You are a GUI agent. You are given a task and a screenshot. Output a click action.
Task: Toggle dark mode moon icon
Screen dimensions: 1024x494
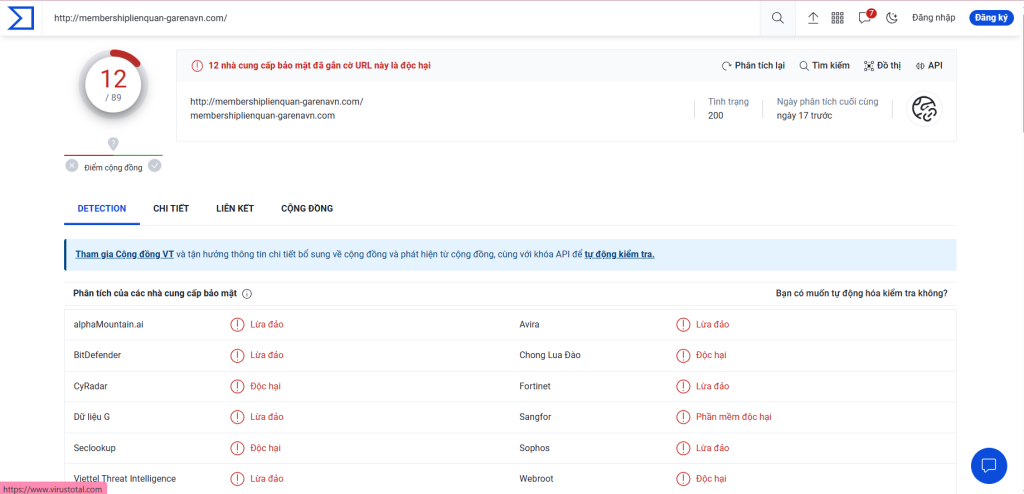point(892,18)
